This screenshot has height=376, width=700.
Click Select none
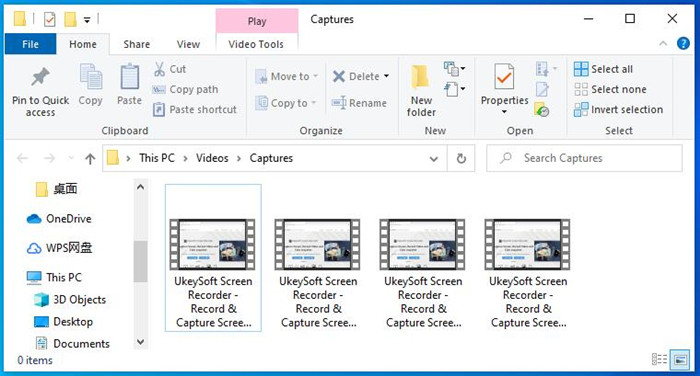[610, 89]
